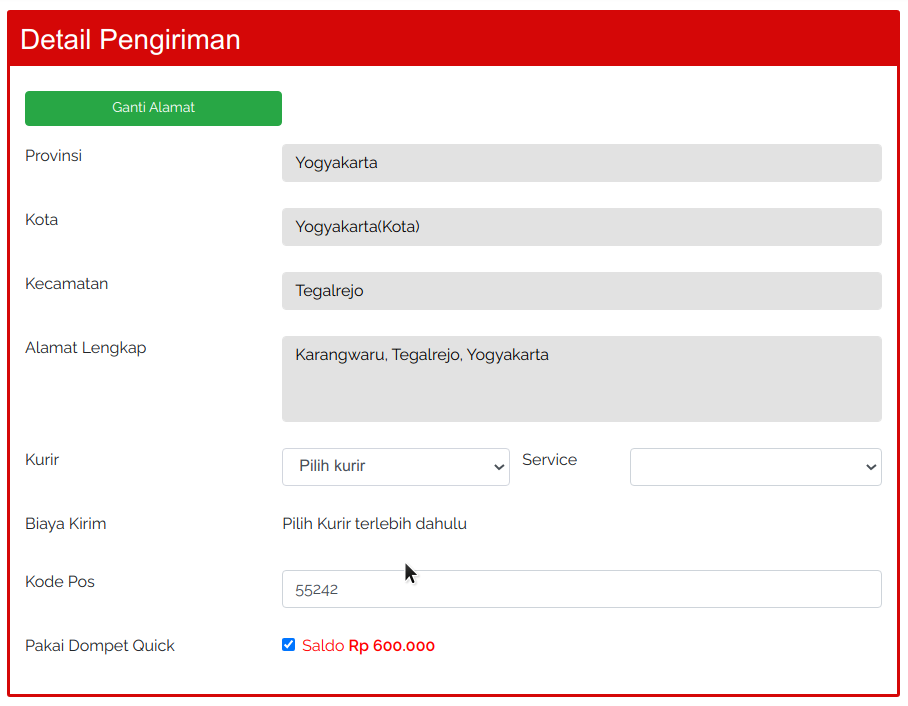Click inside the Kode Pos field
908x706 pixels.
point(580,589)
